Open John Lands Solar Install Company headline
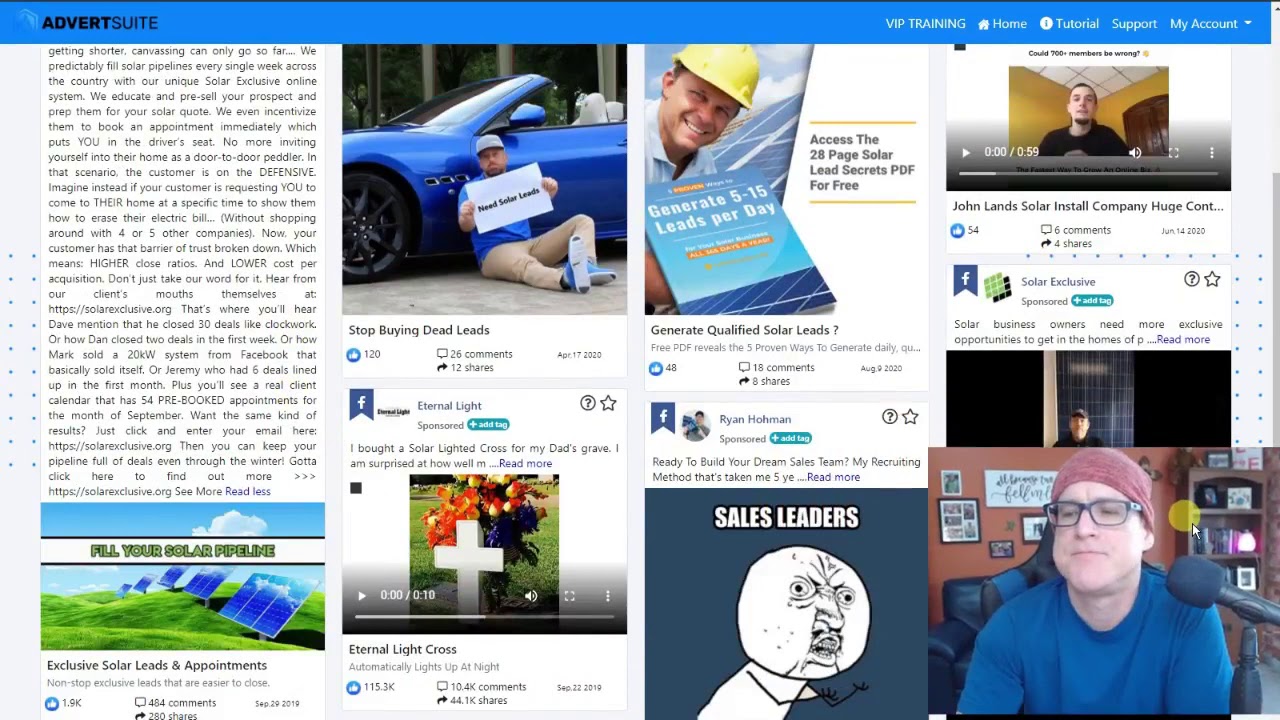The width and height of the screenshot is (1280, 720). [1088, 206]
